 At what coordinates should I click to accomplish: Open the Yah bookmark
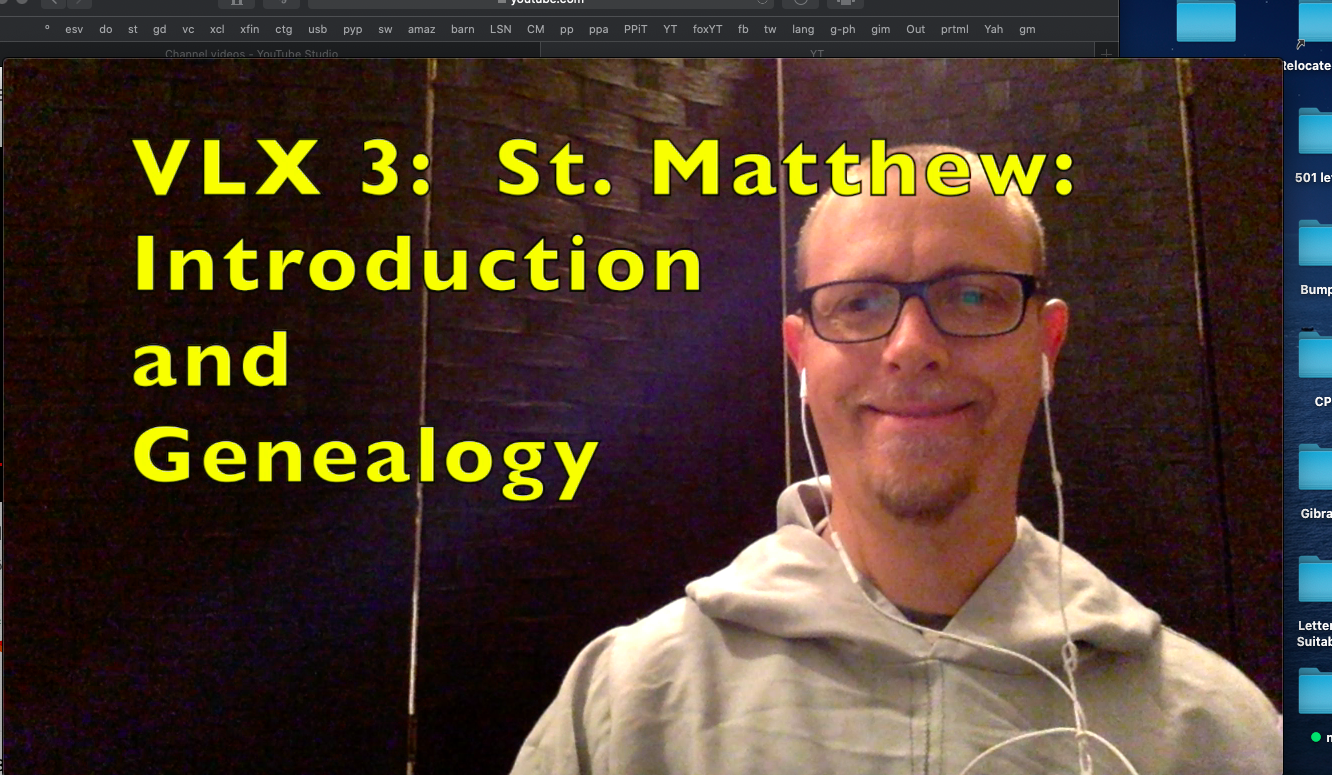pos(994,29)
